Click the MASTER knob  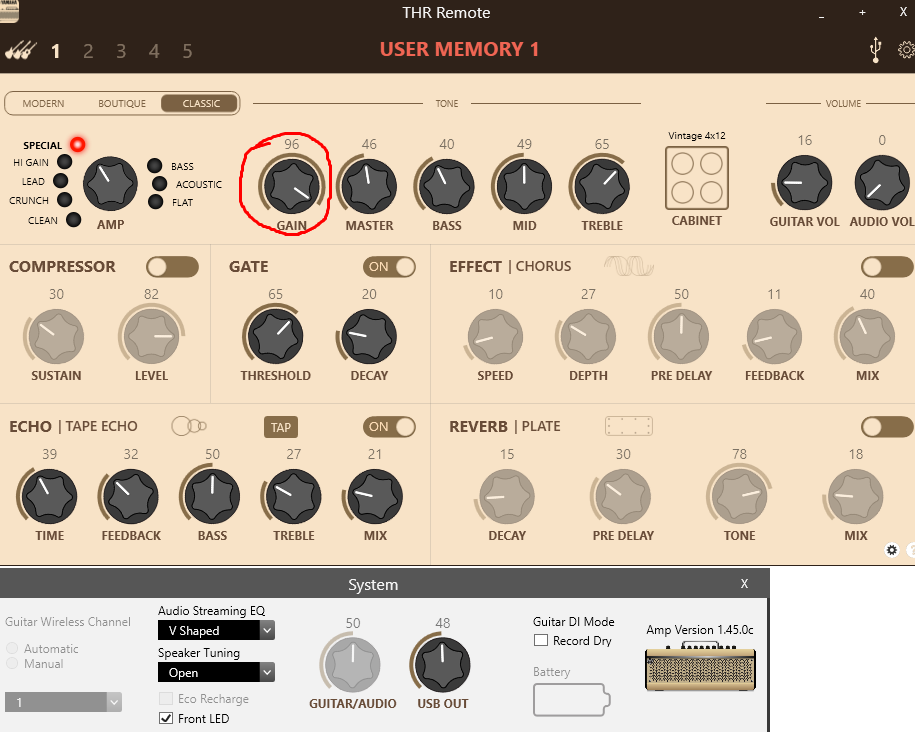[x=369, y=186]
